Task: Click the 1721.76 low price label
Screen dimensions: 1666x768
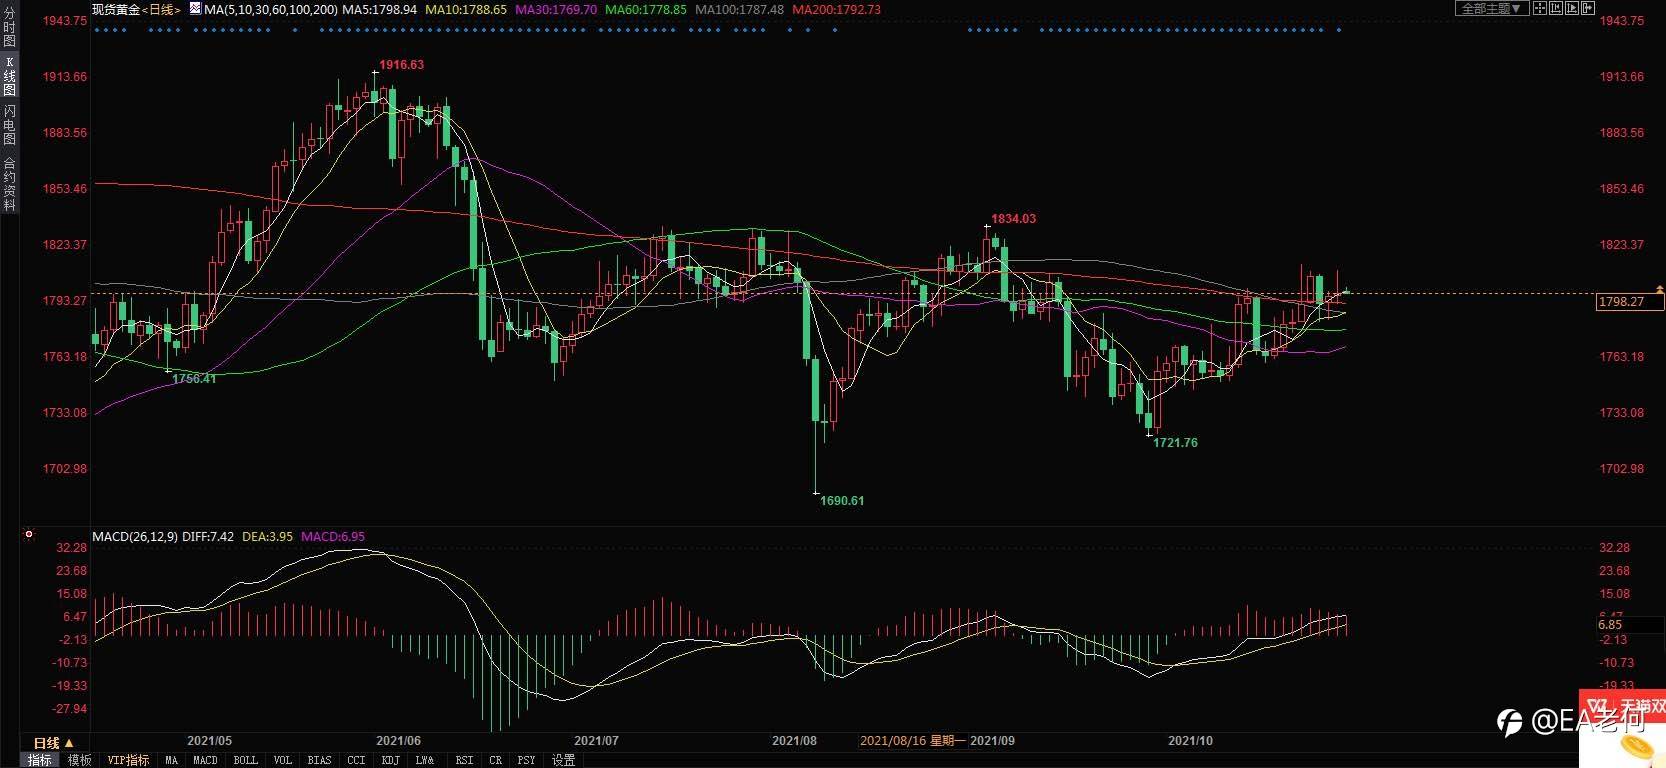Action: pos(1175,442)
